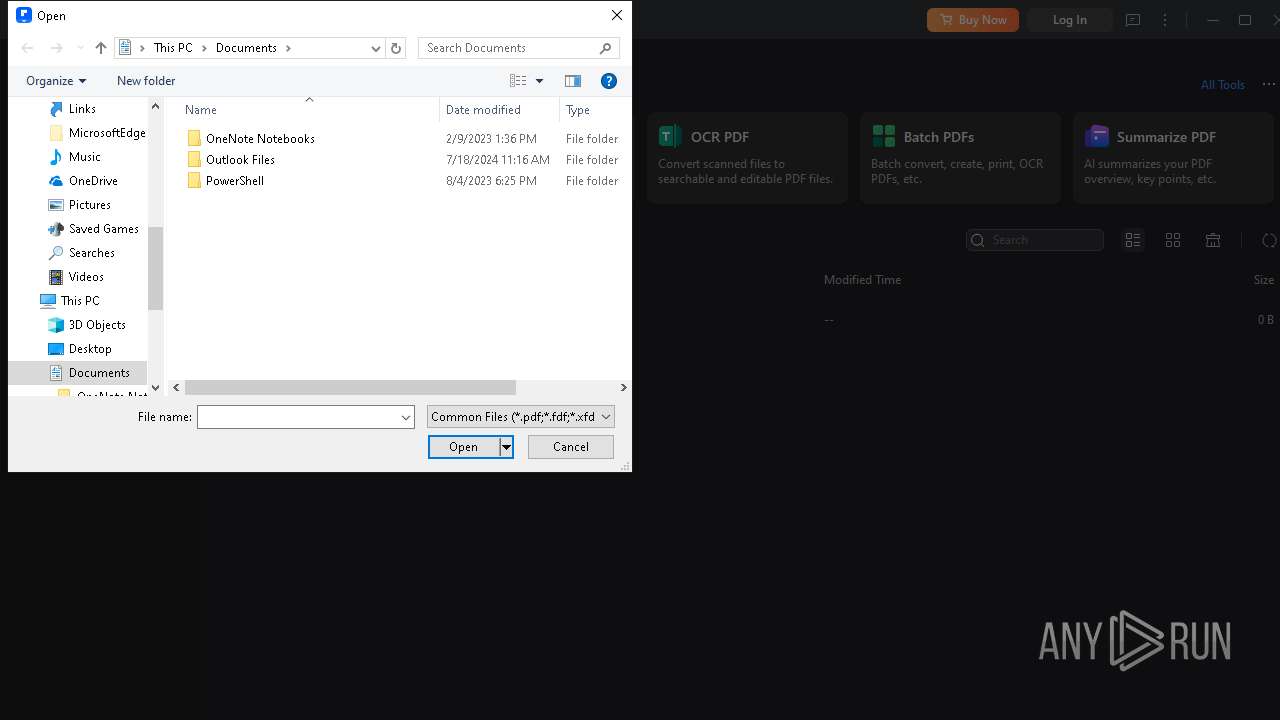The height and width of the screenshot is (720, 1280).
Task: Open the OCR PDF tool card
Action: (747, 158)
